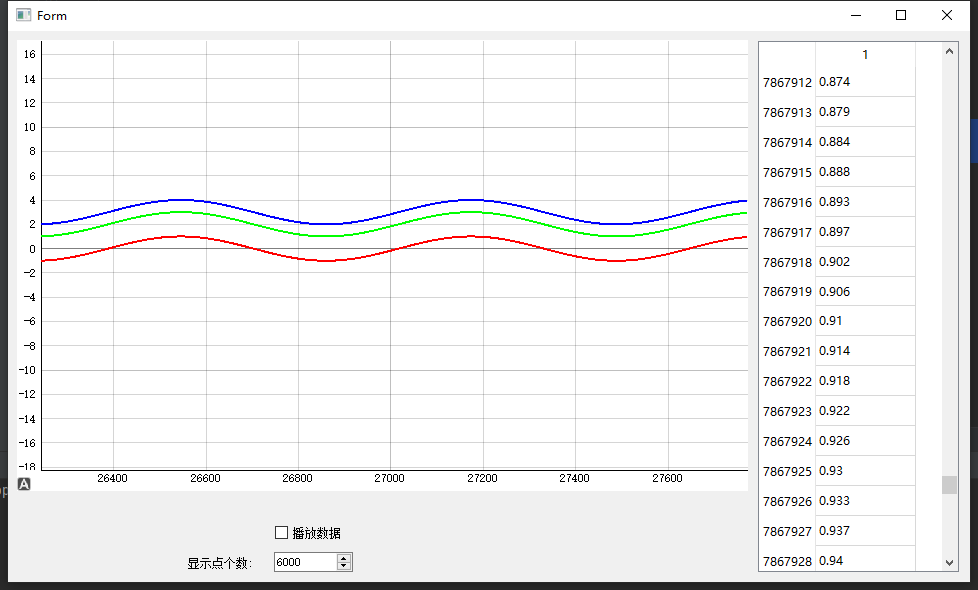
Task: Click the scrollbar up arrow icon
Action: [949, 50]
